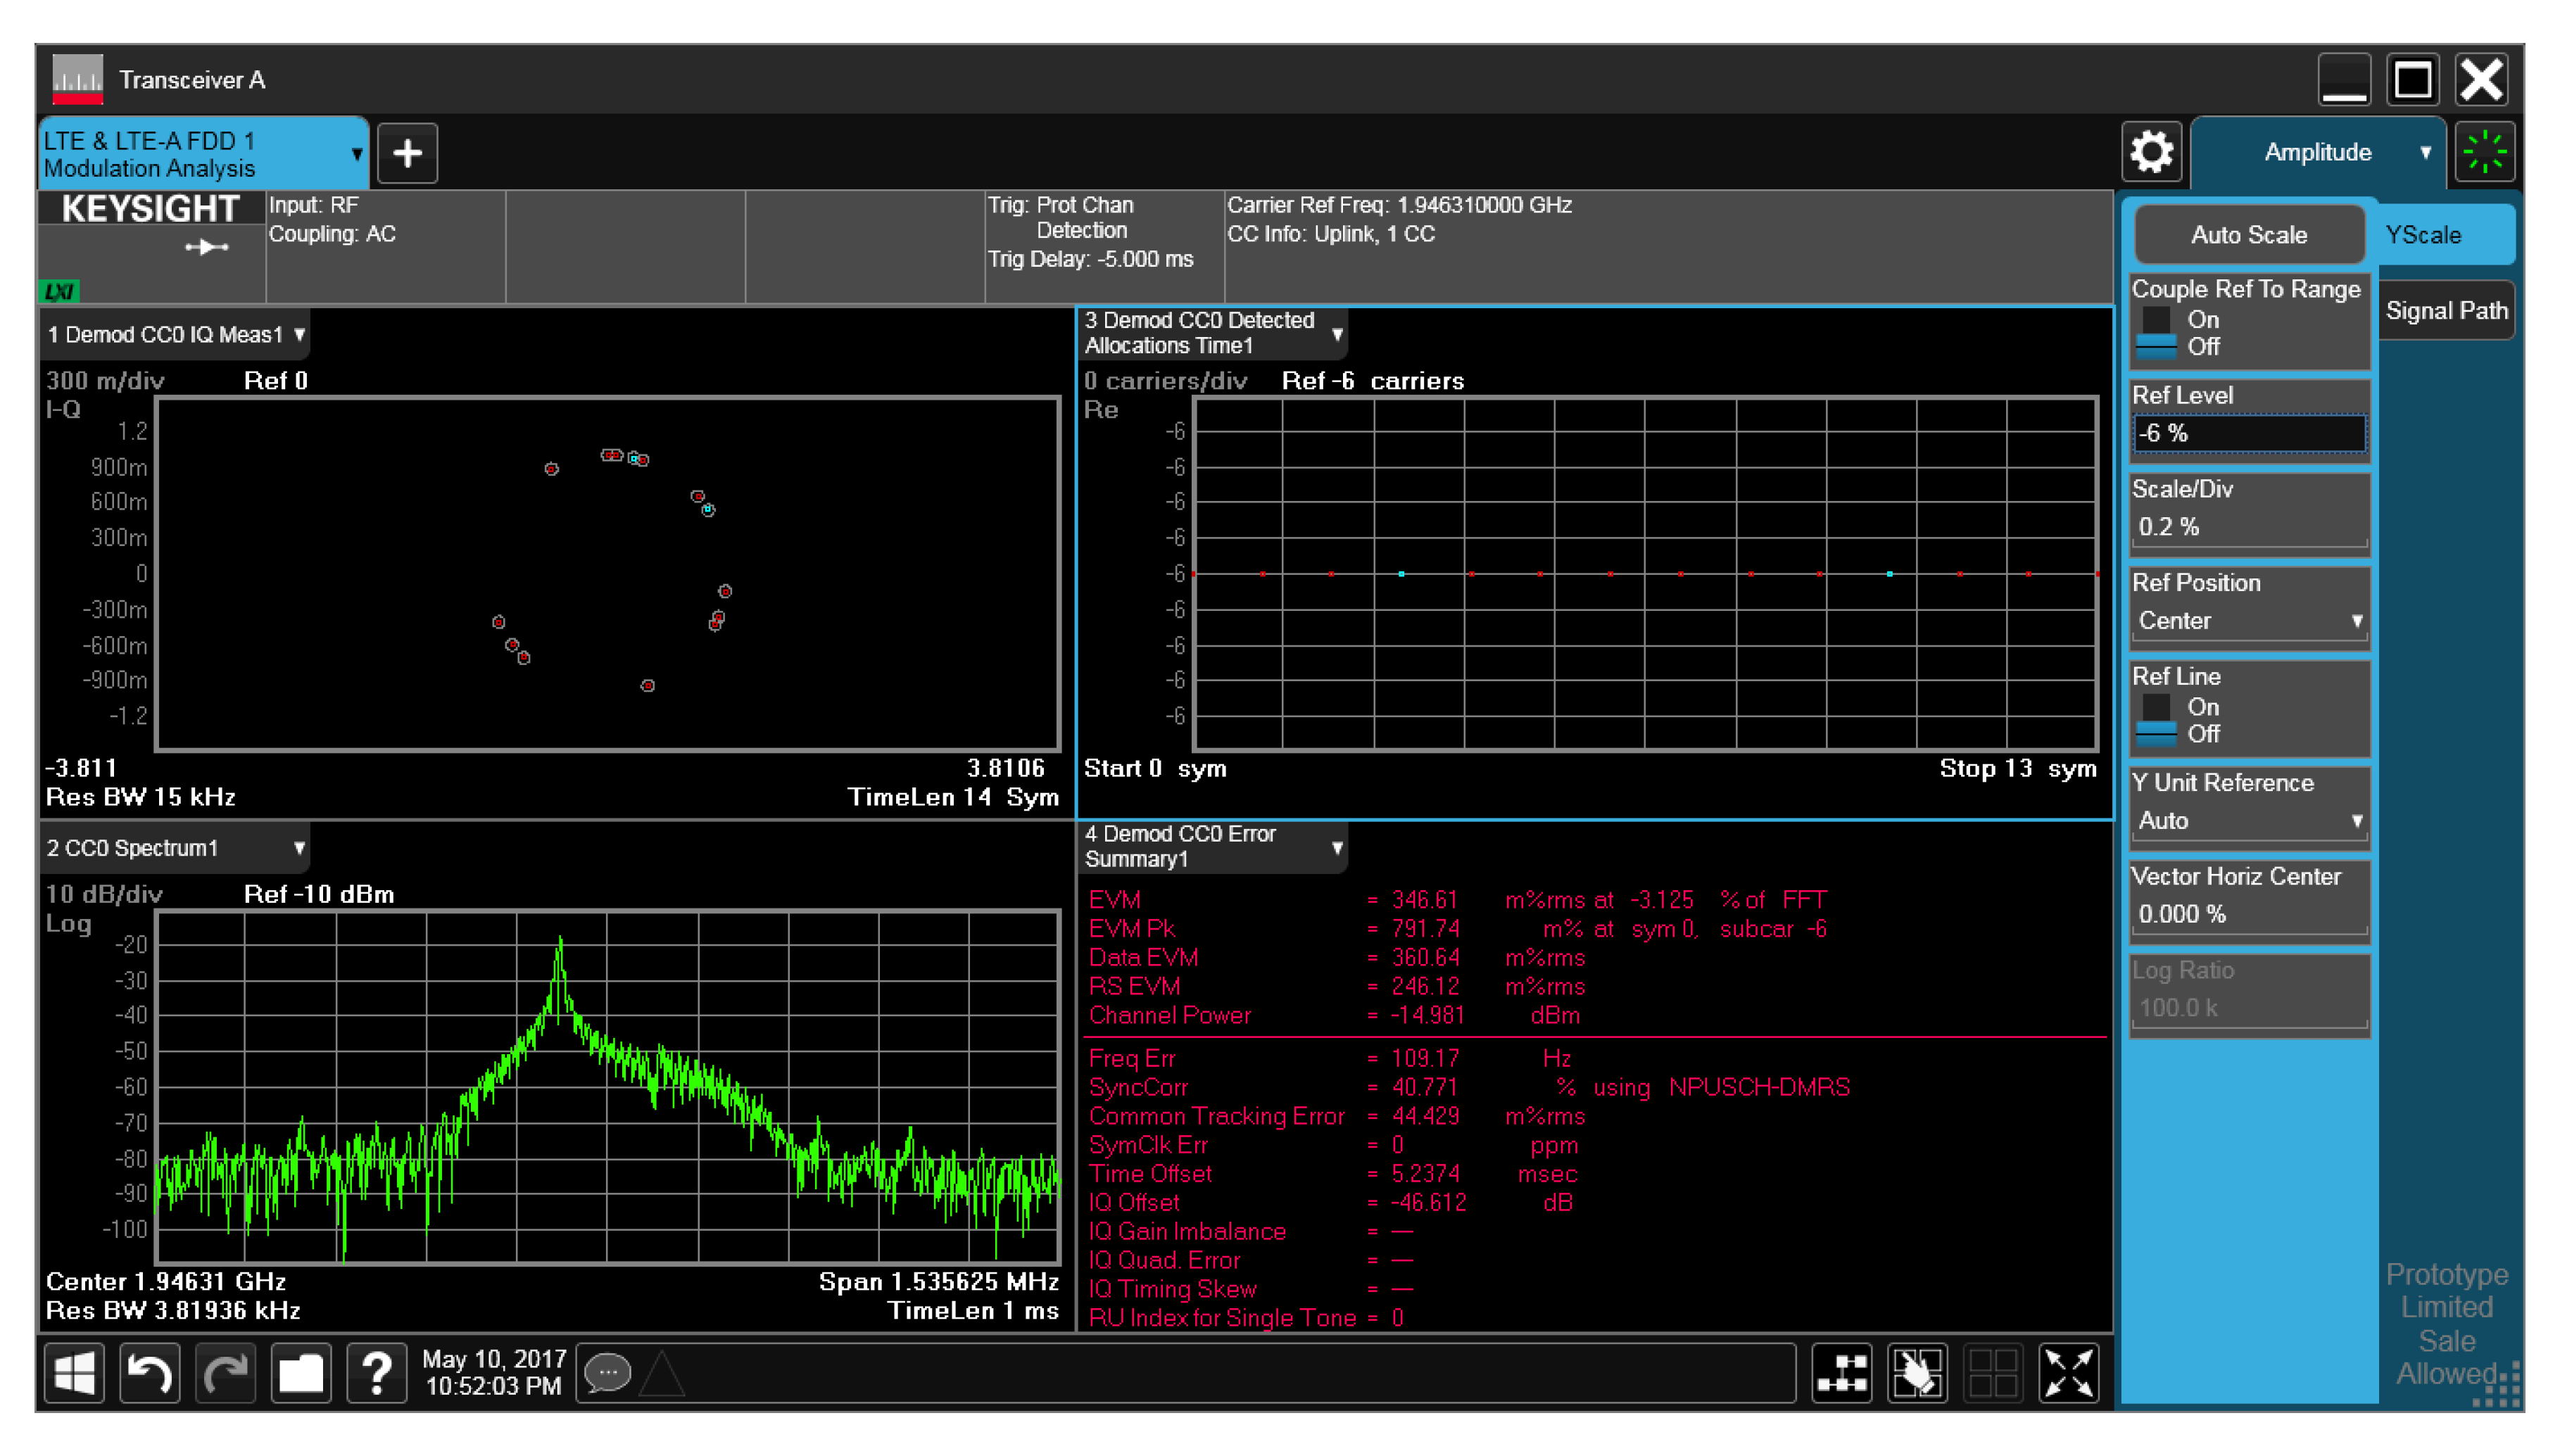
Task: Click the window select hand icon
Action: [1918, 1373]
